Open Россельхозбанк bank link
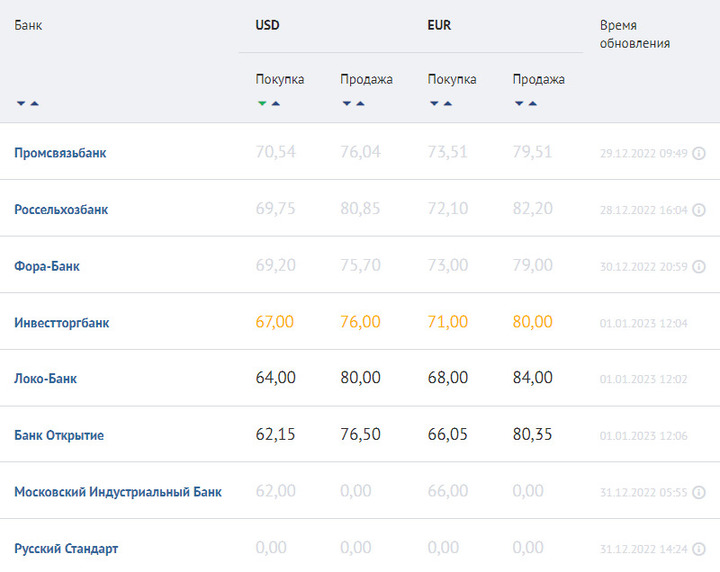720x572 pixels. pos(61,209)
